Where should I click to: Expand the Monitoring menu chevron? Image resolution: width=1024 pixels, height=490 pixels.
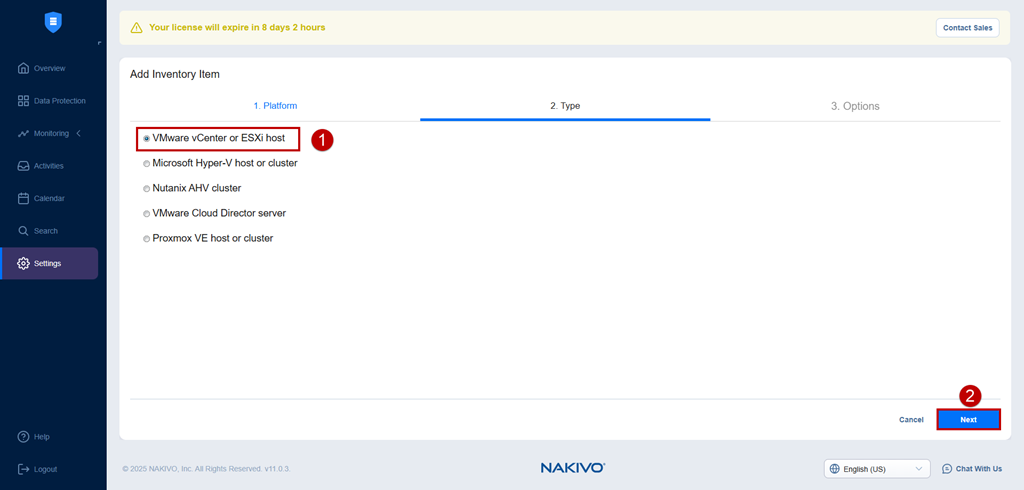point(79,133)
